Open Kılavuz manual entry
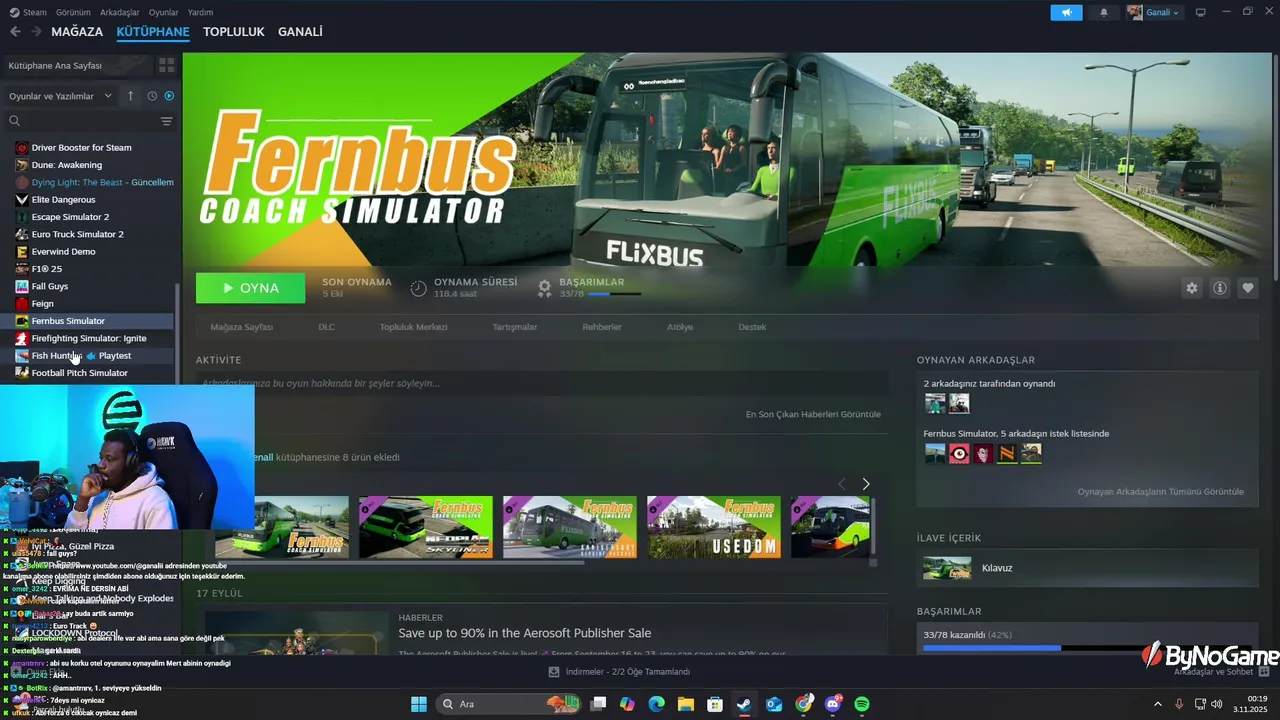The width and height of the screenshot is (1280, 720). point(1087,568)
